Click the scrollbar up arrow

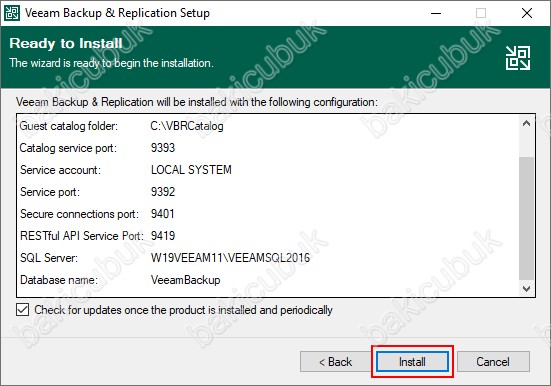pos(526,123)
